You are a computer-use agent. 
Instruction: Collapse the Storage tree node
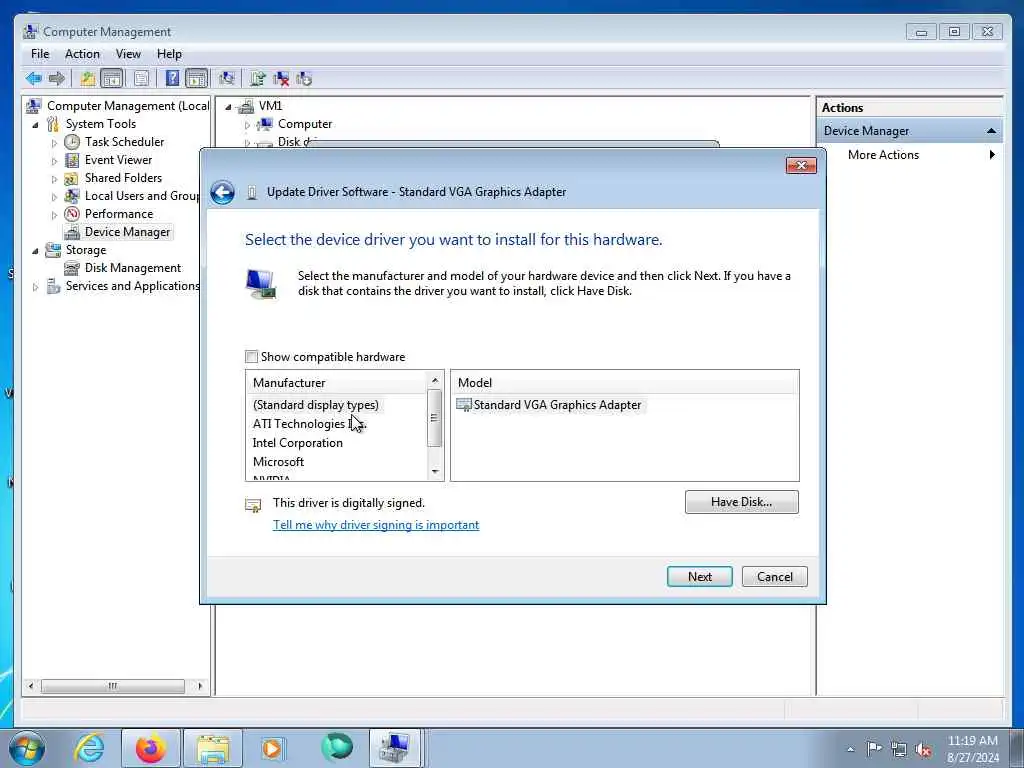(35, 250)
